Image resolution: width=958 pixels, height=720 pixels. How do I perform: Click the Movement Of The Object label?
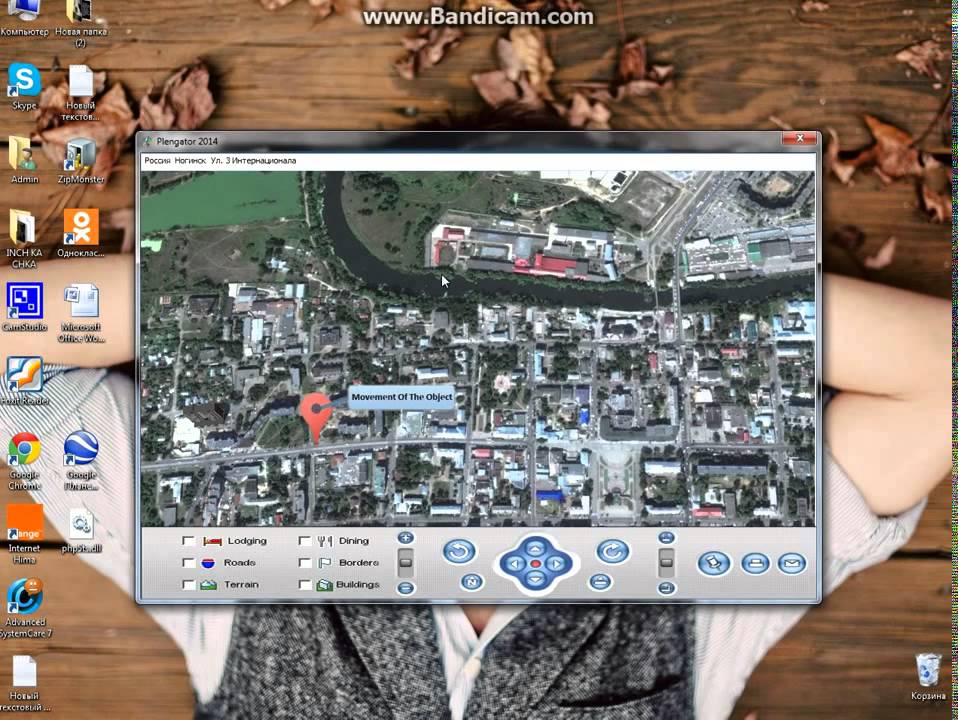click(401, 397)
